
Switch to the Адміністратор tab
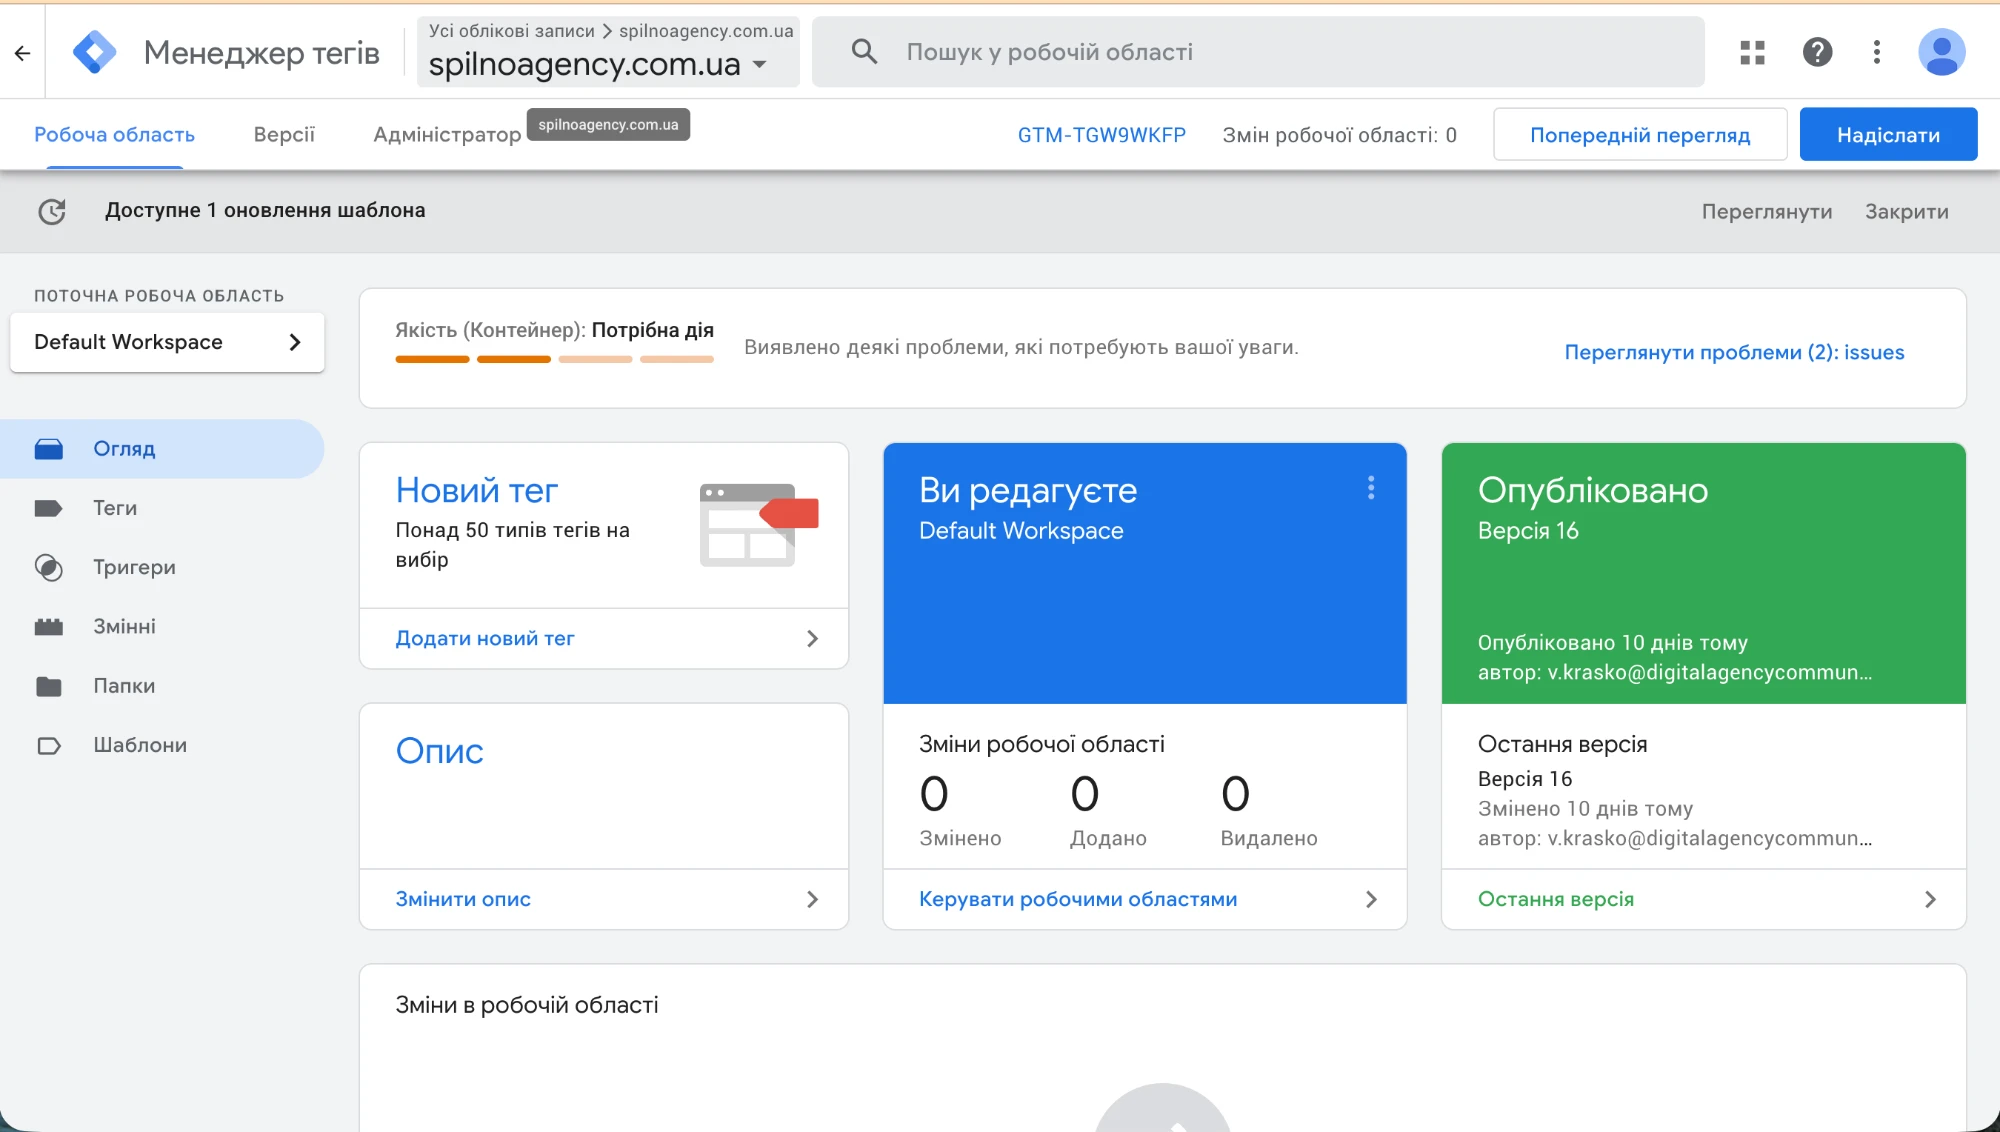447,134
